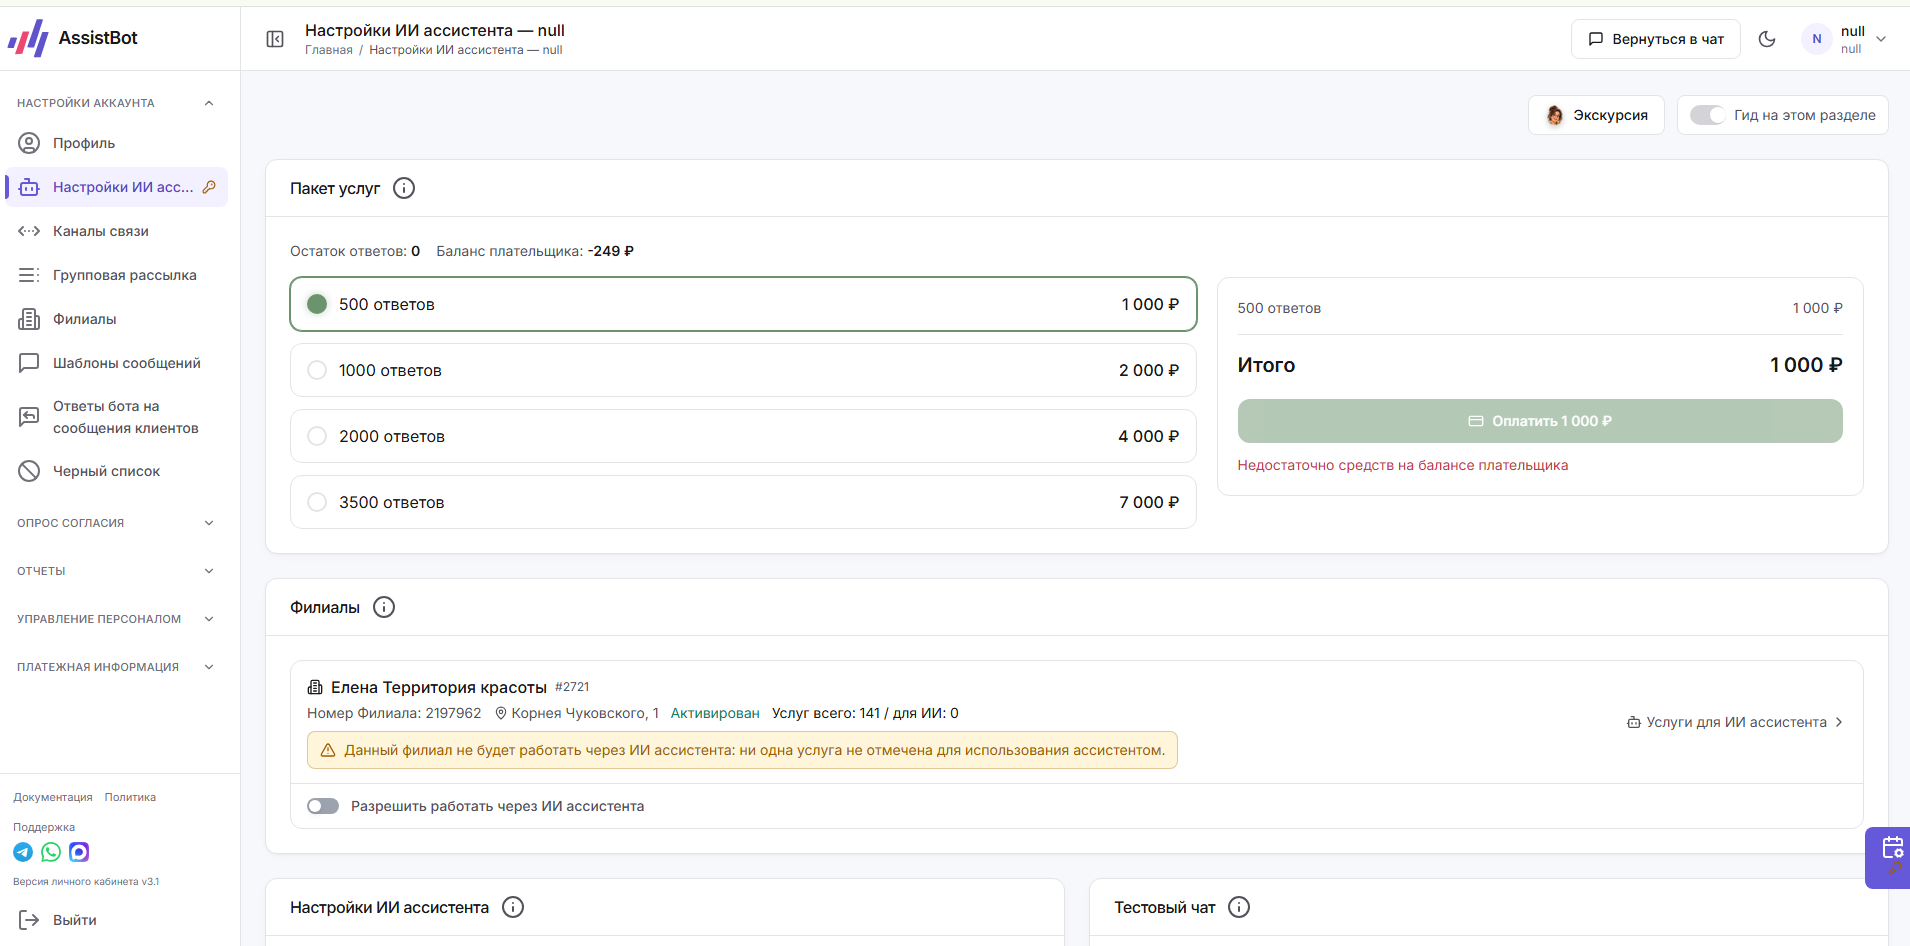Toggle Гид на этом разделе switch
1910x946 pixels.
[x=1707, y=115]
